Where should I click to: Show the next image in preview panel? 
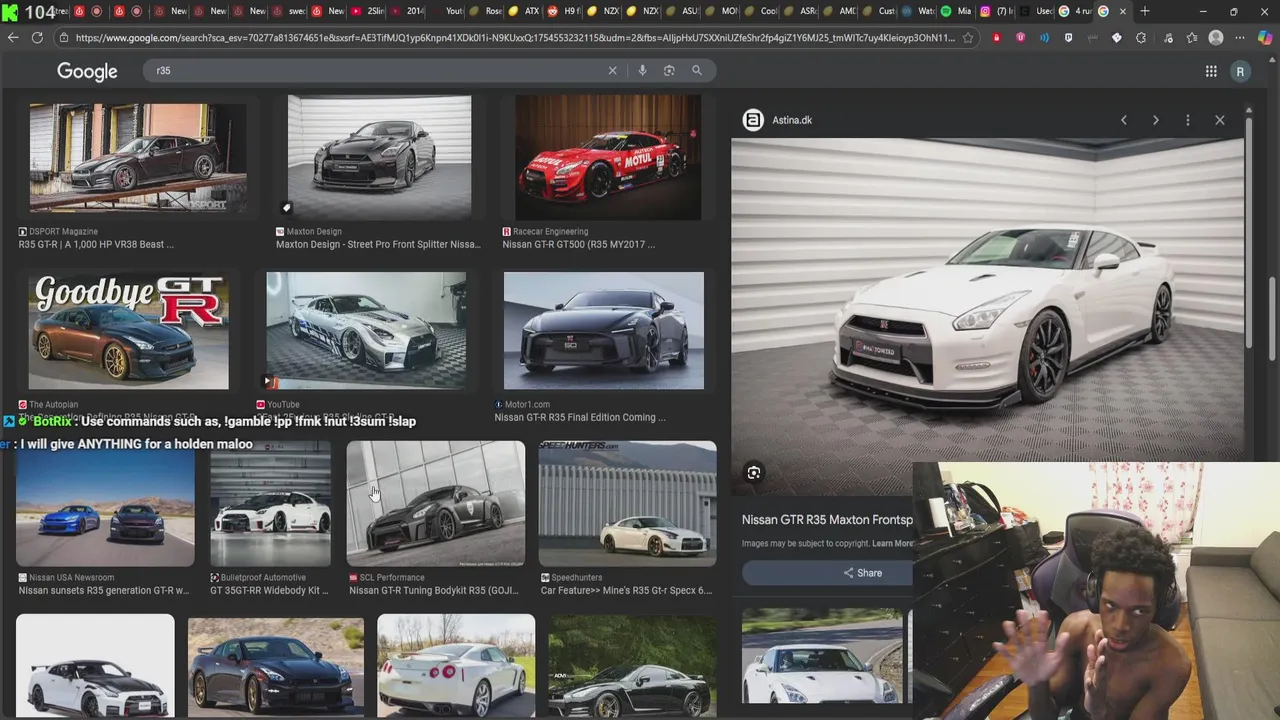(1156, 120)
